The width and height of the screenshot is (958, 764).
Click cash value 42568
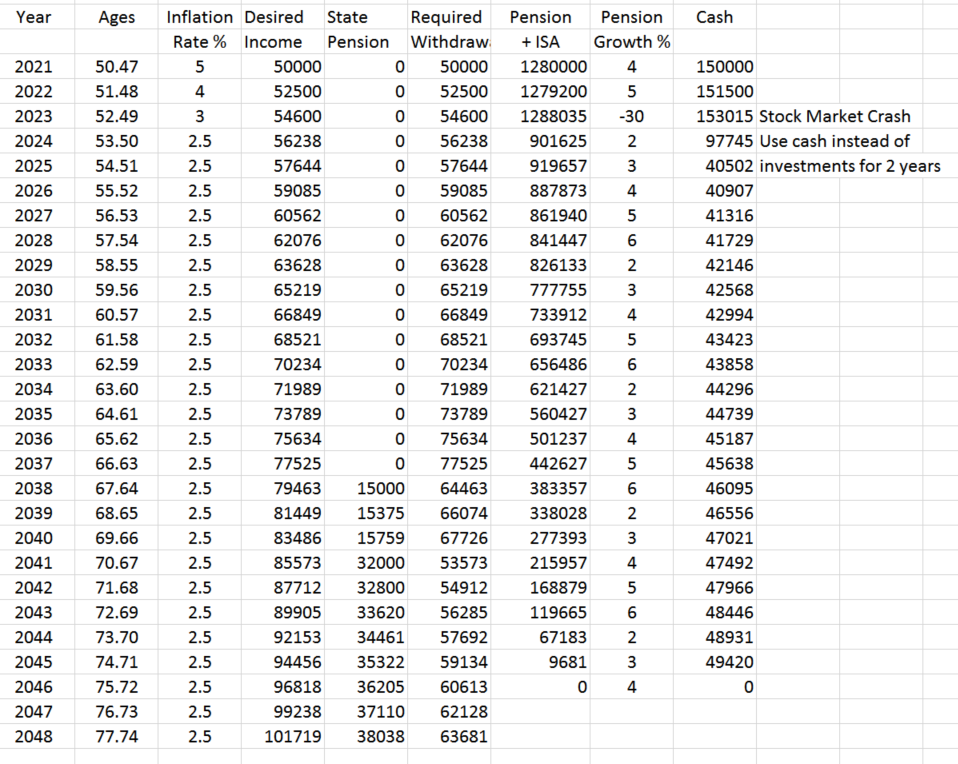(714, 290)
